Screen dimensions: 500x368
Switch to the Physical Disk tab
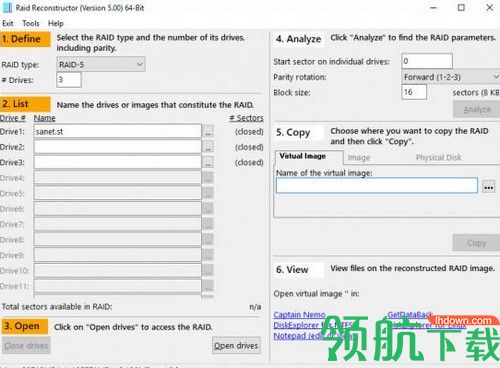pos(438,157)
